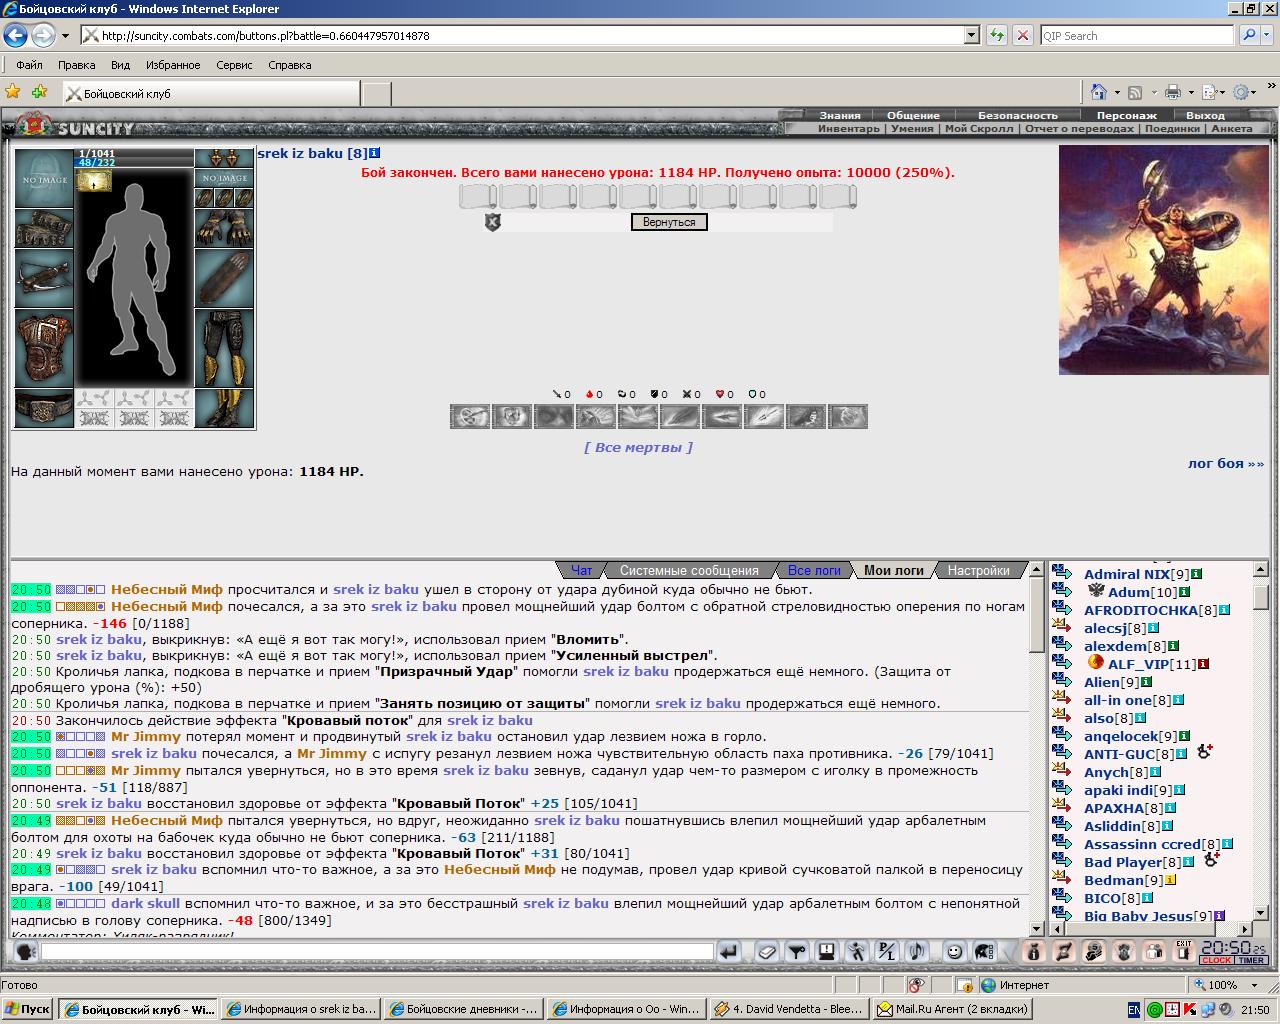Select the gloves equipment slot
1280x1024 pixels.
coord(224,228)
